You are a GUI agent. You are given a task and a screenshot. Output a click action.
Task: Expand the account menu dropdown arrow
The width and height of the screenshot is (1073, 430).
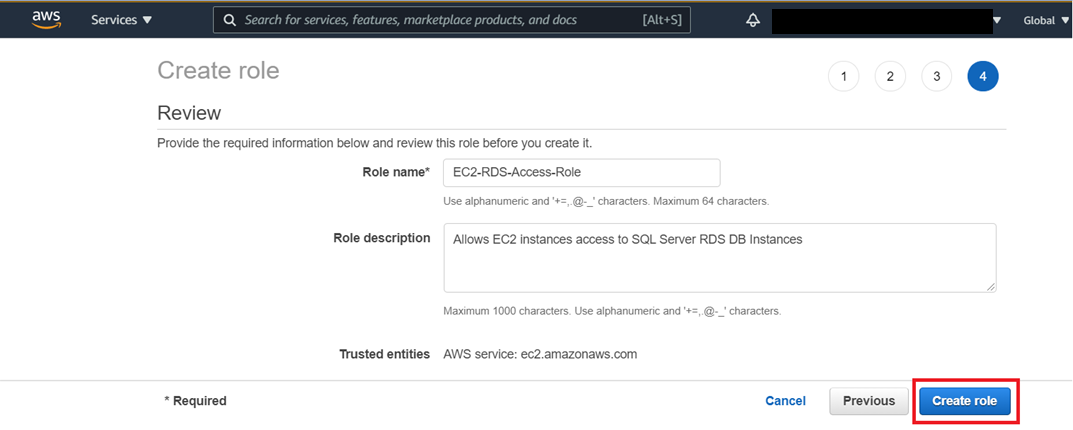[x=998, y=21]
